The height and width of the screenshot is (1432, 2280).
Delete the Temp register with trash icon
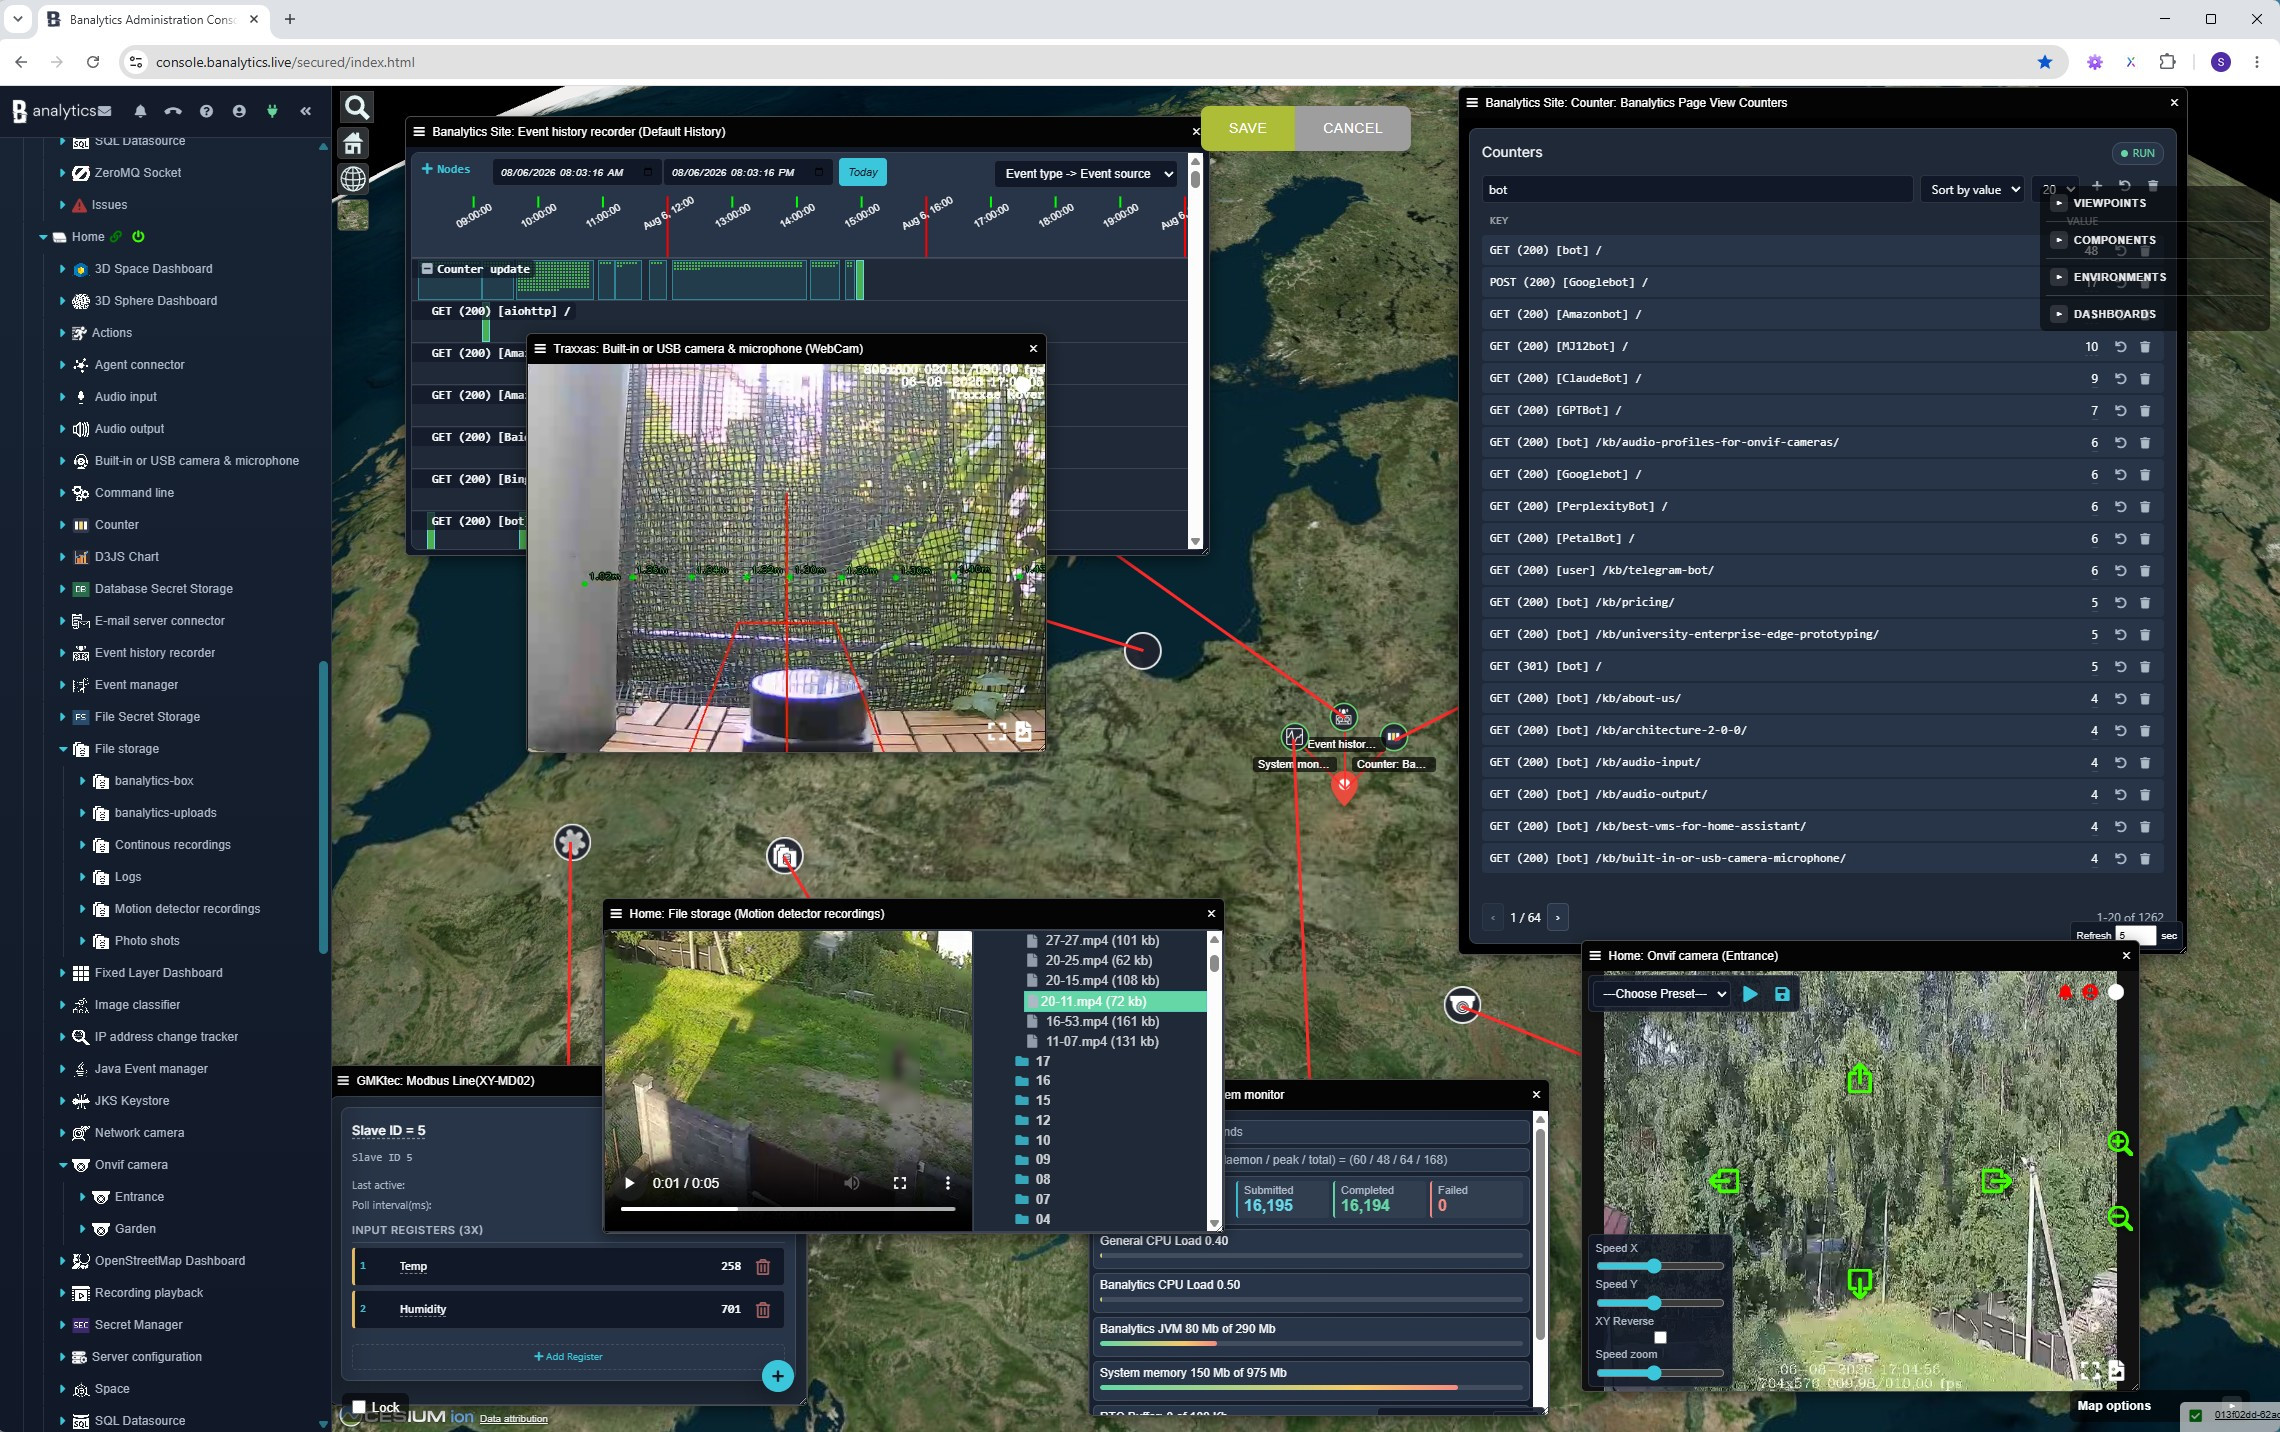(x=763, y=1266)
